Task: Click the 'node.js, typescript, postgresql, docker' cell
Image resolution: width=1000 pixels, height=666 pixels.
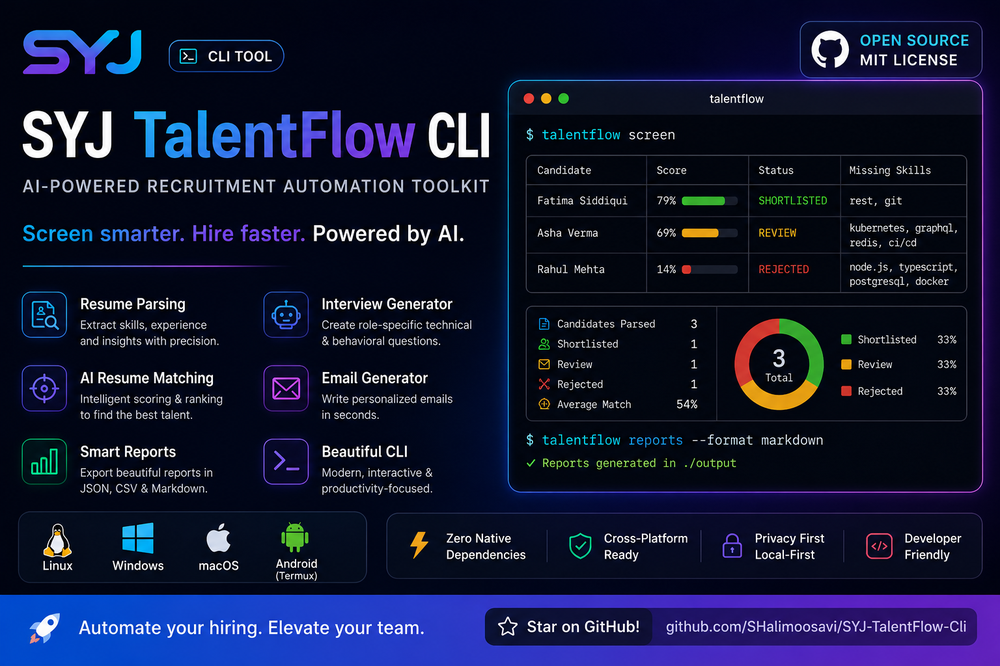Action: [904, 274]
